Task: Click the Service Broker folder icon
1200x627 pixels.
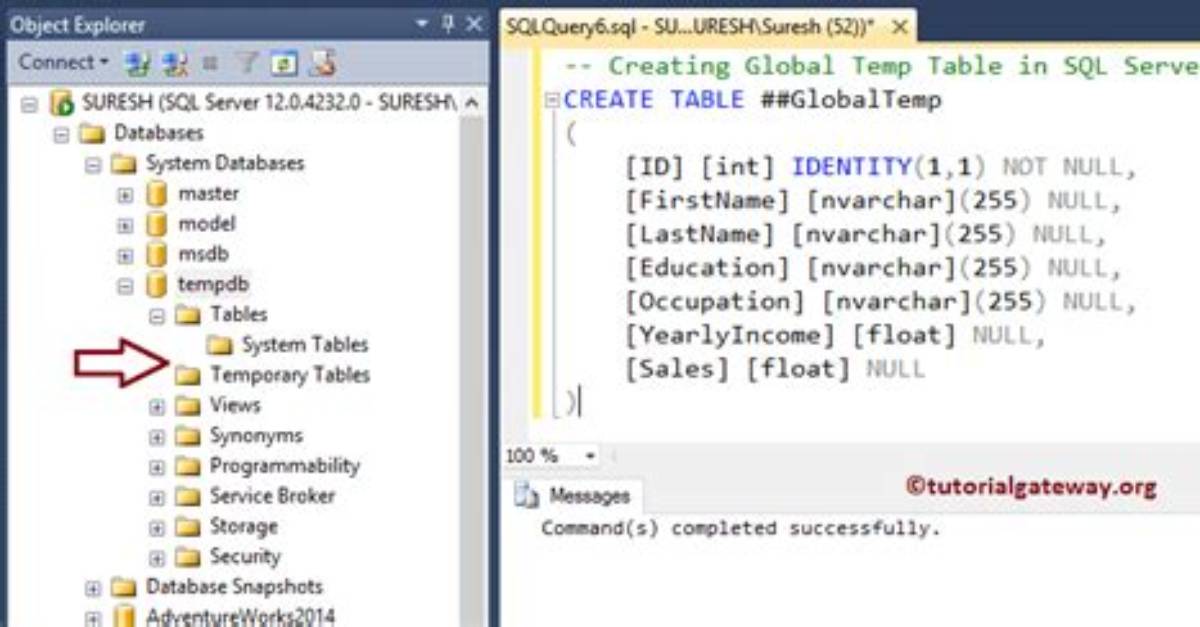Action: 187,496
